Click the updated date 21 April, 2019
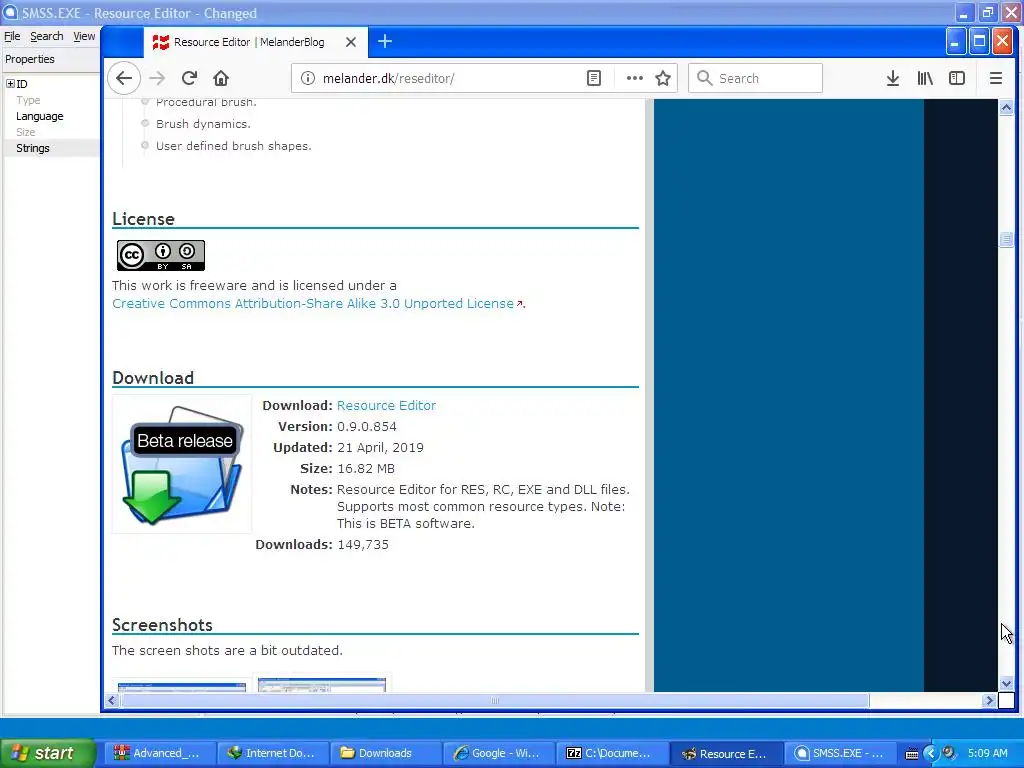The width and height of the screenshot is (1024, 768). click(x=380, y=448)
